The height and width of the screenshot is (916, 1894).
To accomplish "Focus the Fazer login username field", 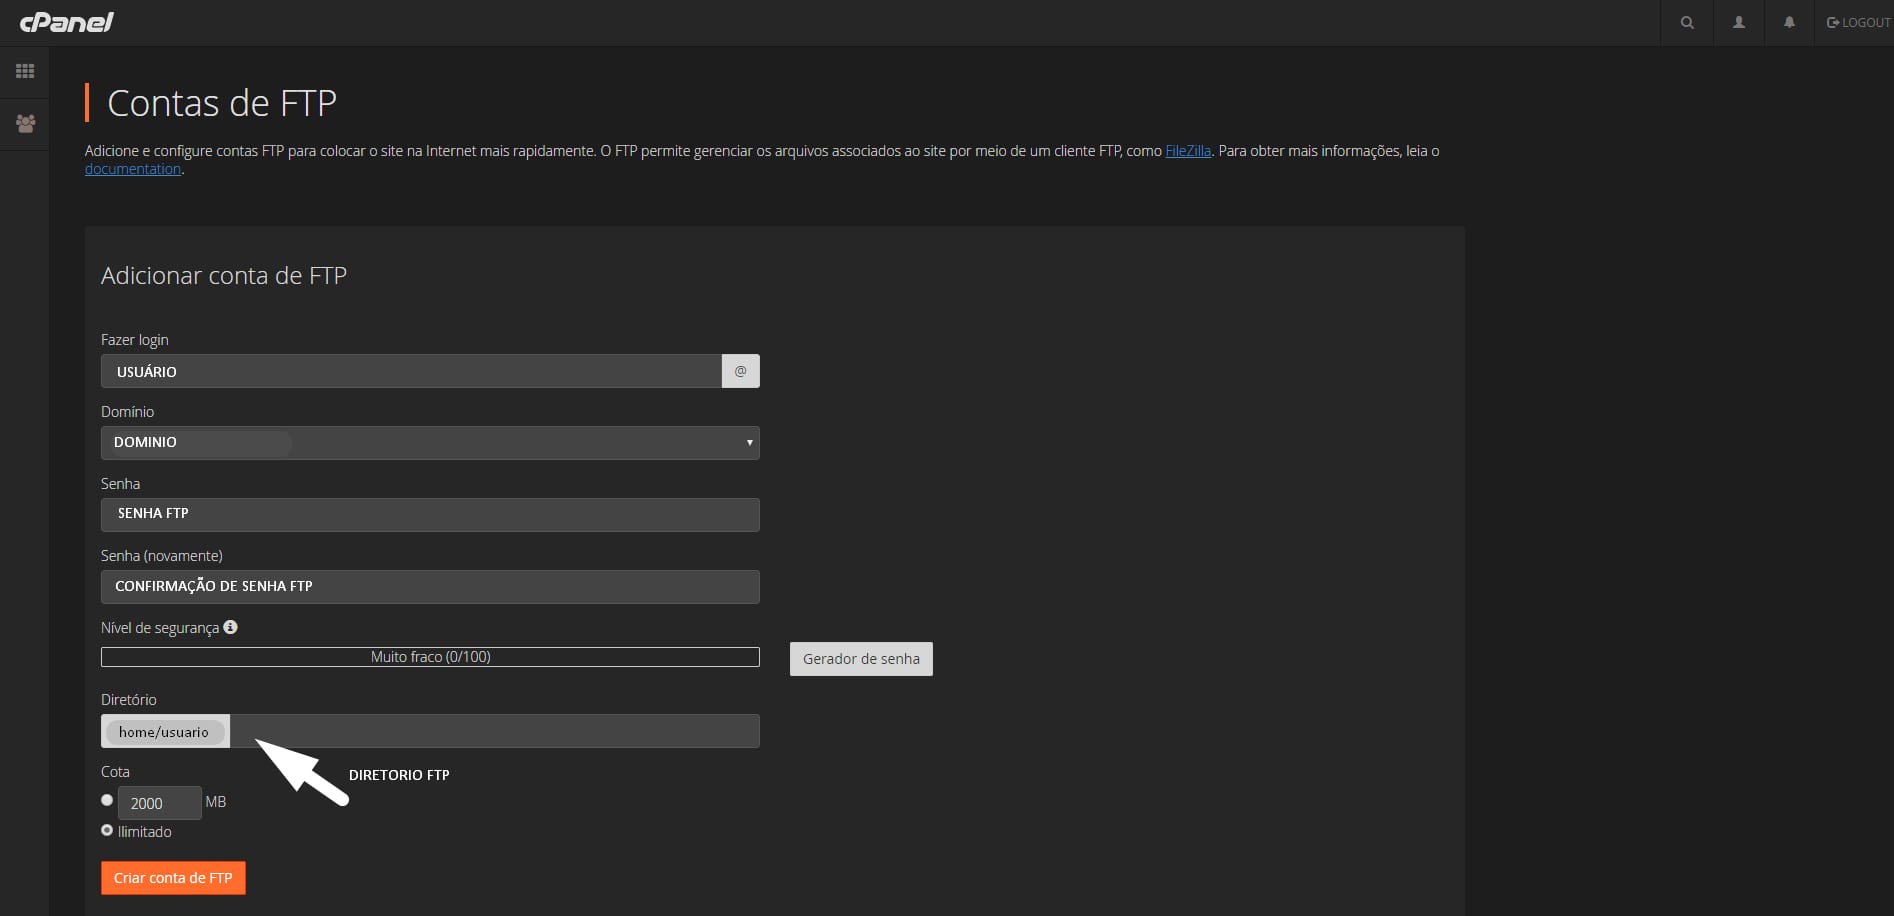I will point(411,371).
